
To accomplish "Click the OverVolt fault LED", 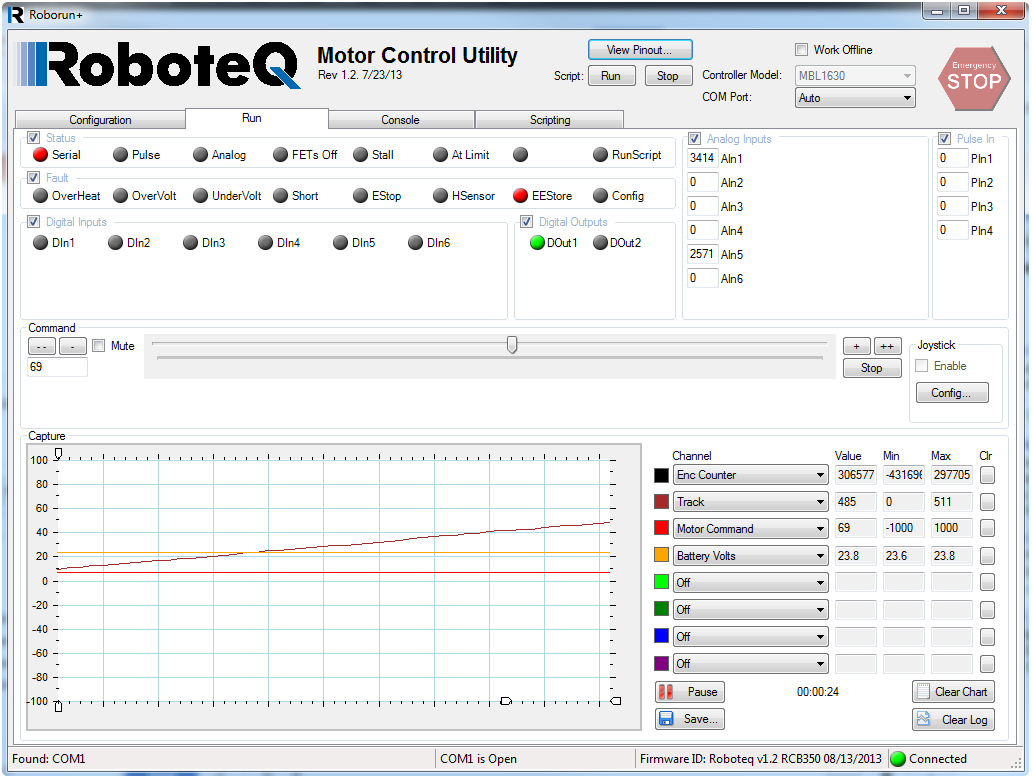I will coord(120,195).
